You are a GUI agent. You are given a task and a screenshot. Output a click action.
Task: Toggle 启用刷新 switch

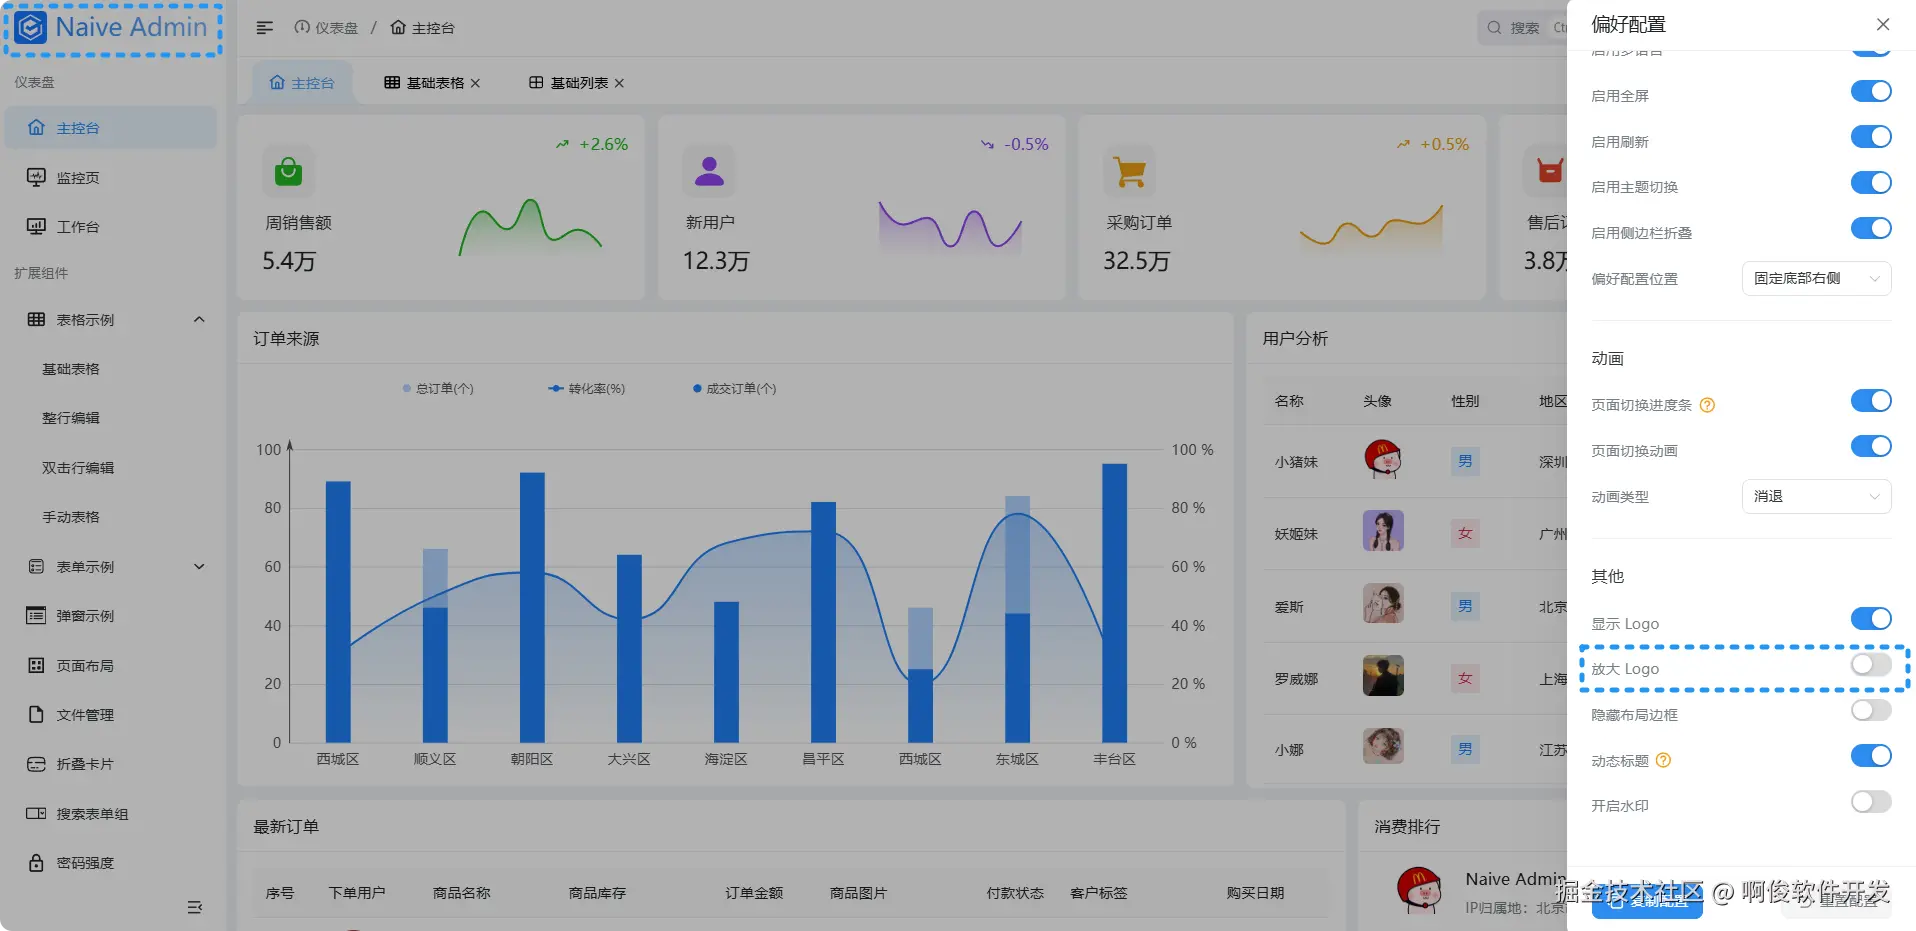click(1870, 137)
